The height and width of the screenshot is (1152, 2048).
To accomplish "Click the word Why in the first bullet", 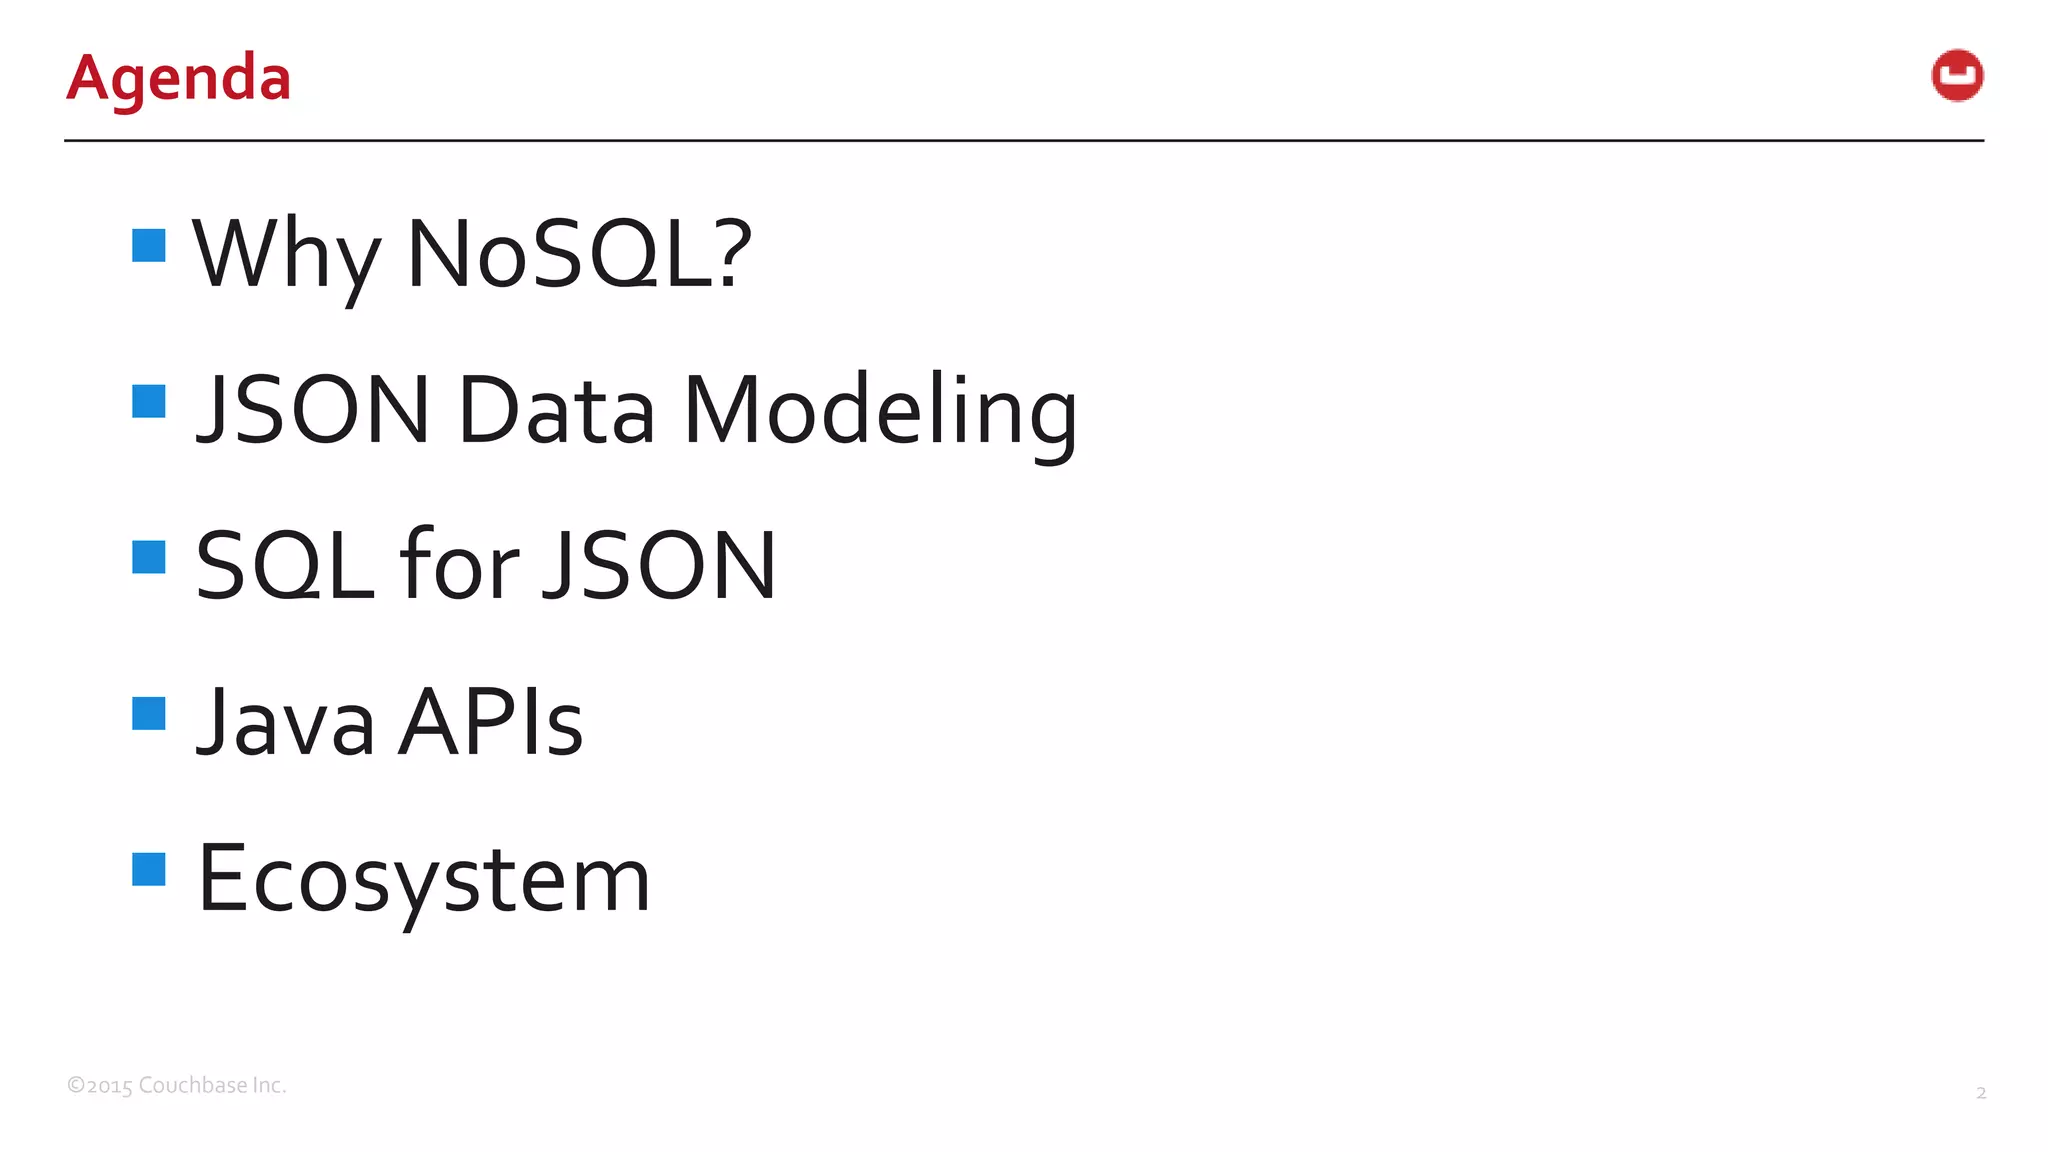I will [x=287, y=256].
